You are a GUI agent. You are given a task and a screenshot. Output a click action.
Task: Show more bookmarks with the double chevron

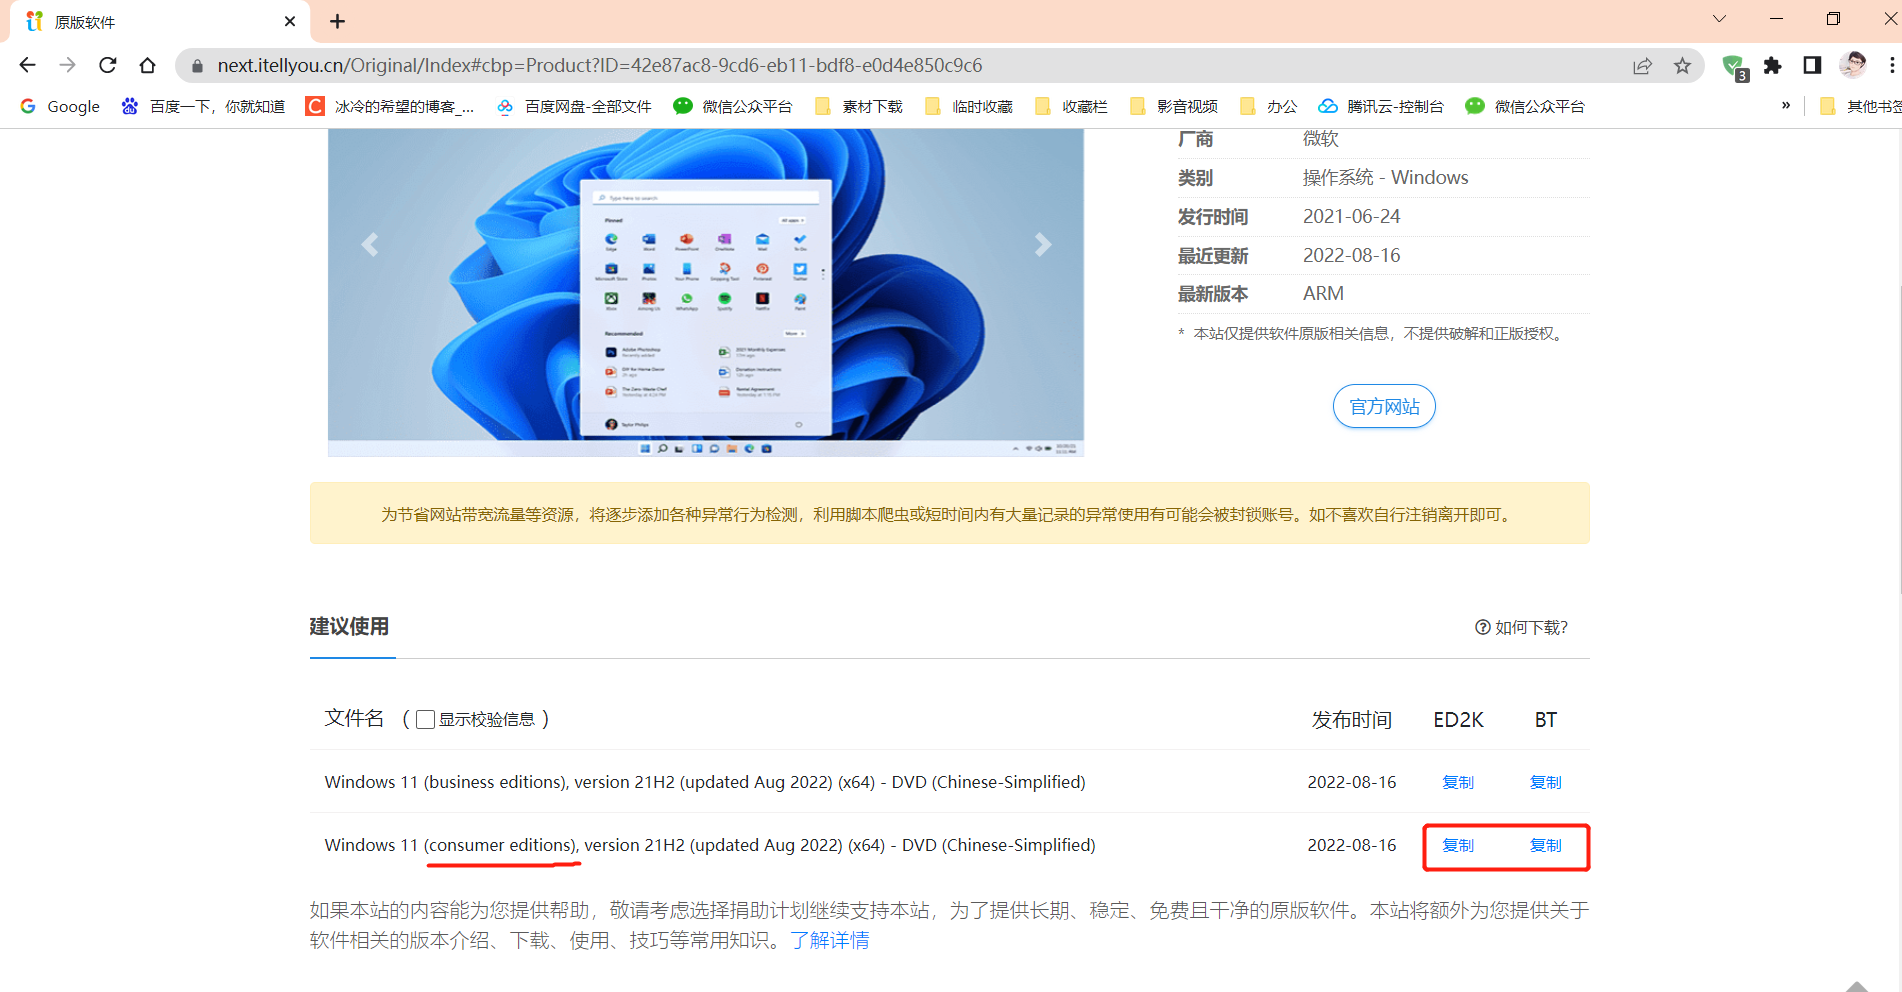pos(1786,106)
